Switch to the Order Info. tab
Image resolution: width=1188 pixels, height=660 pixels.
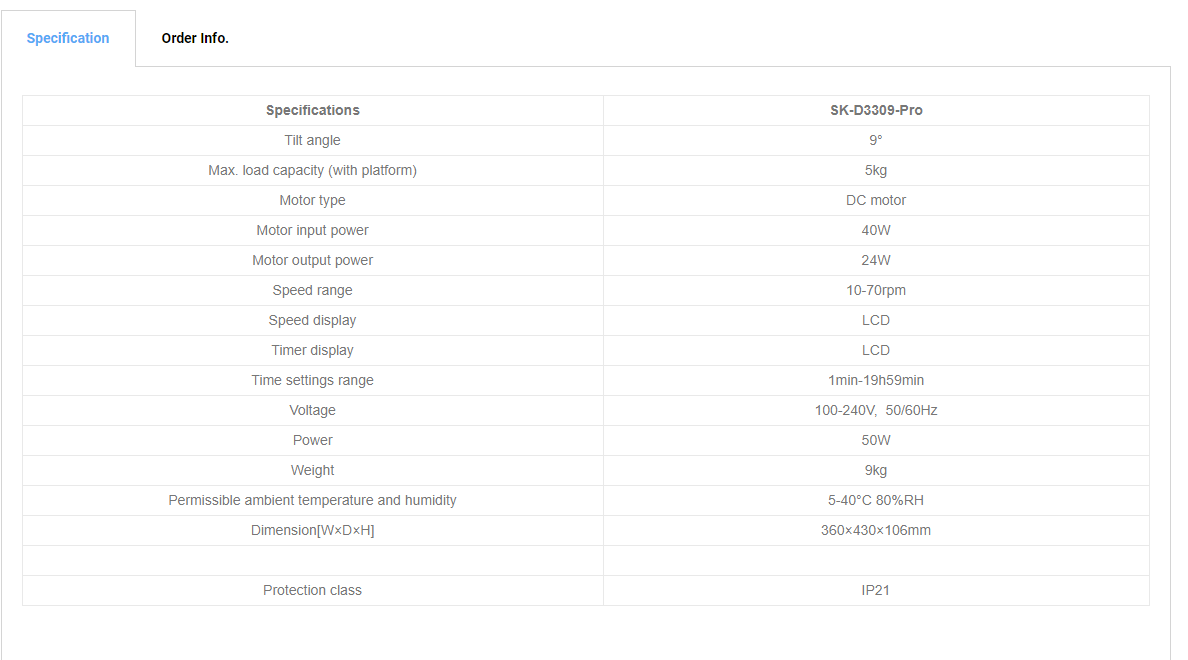click(195, 38)
